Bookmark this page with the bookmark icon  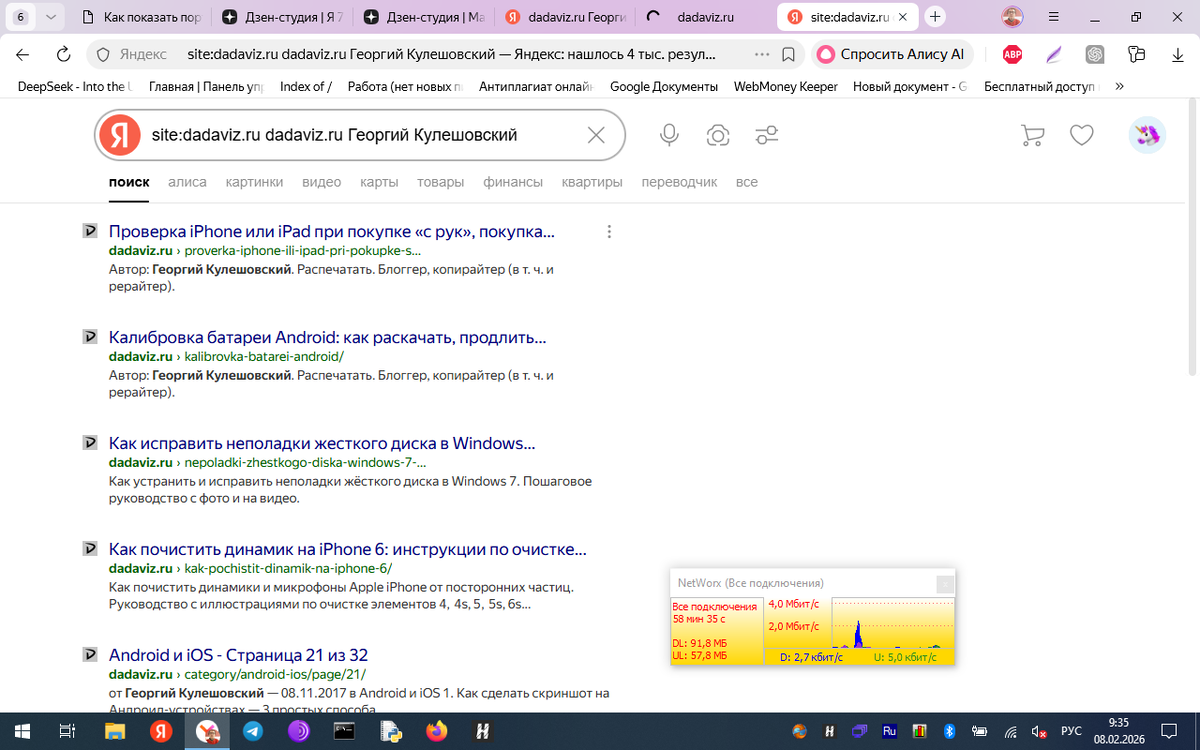pos(789,54)
